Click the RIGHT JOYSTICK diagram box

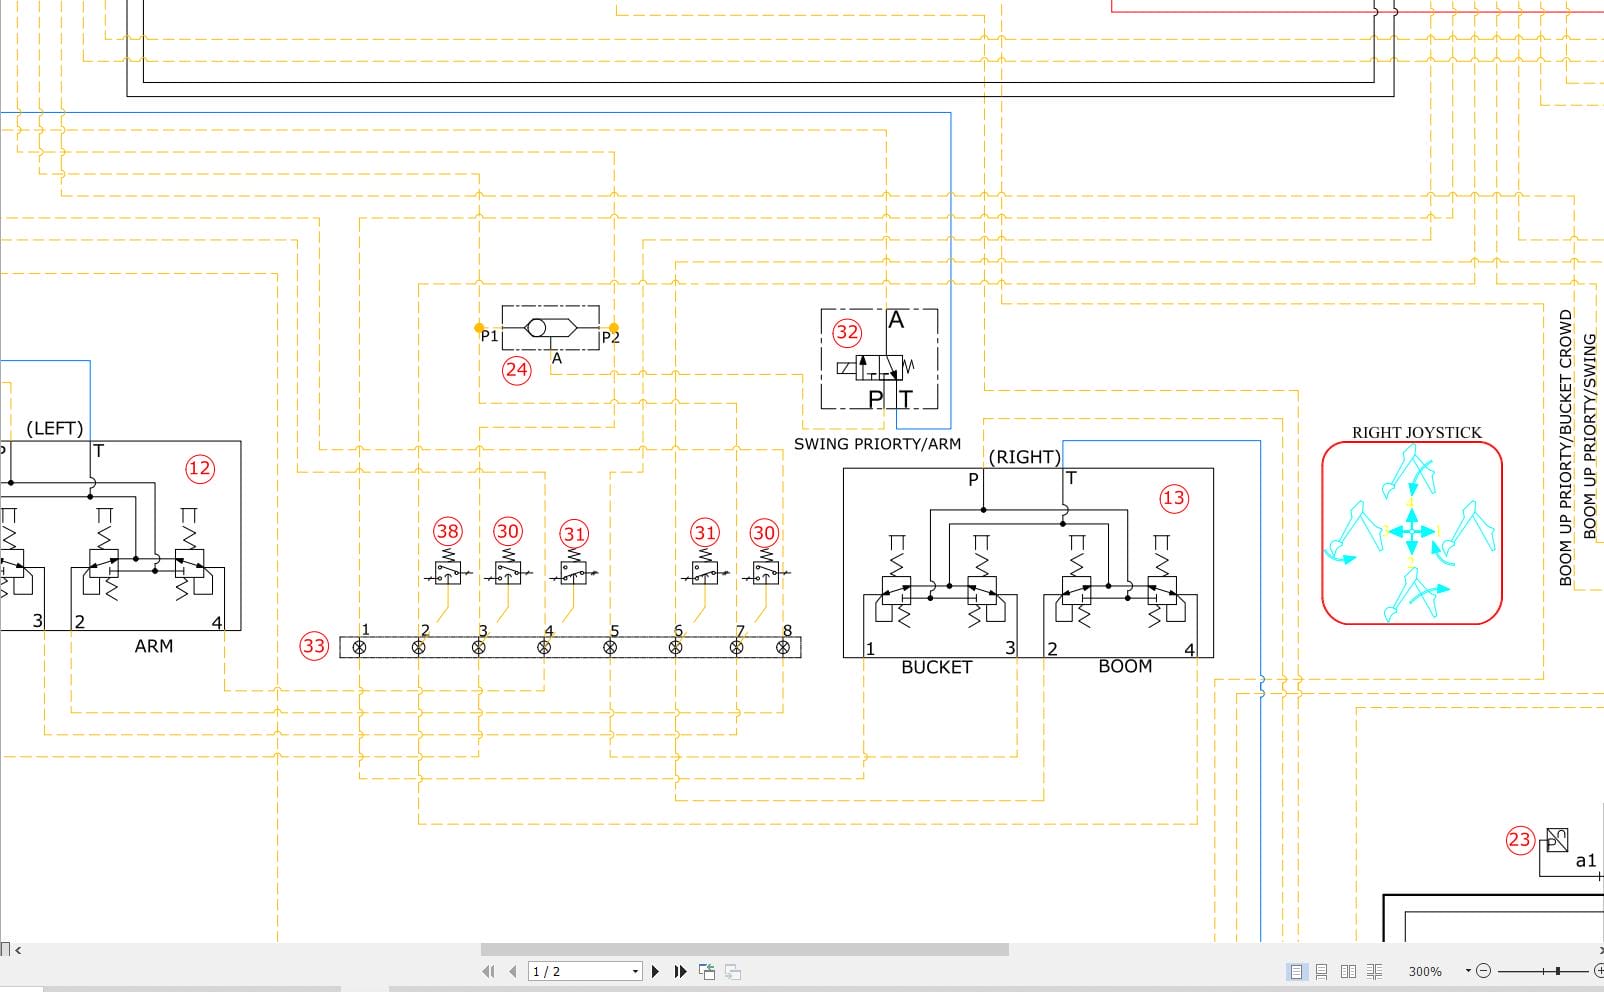tap(1412, 533)
